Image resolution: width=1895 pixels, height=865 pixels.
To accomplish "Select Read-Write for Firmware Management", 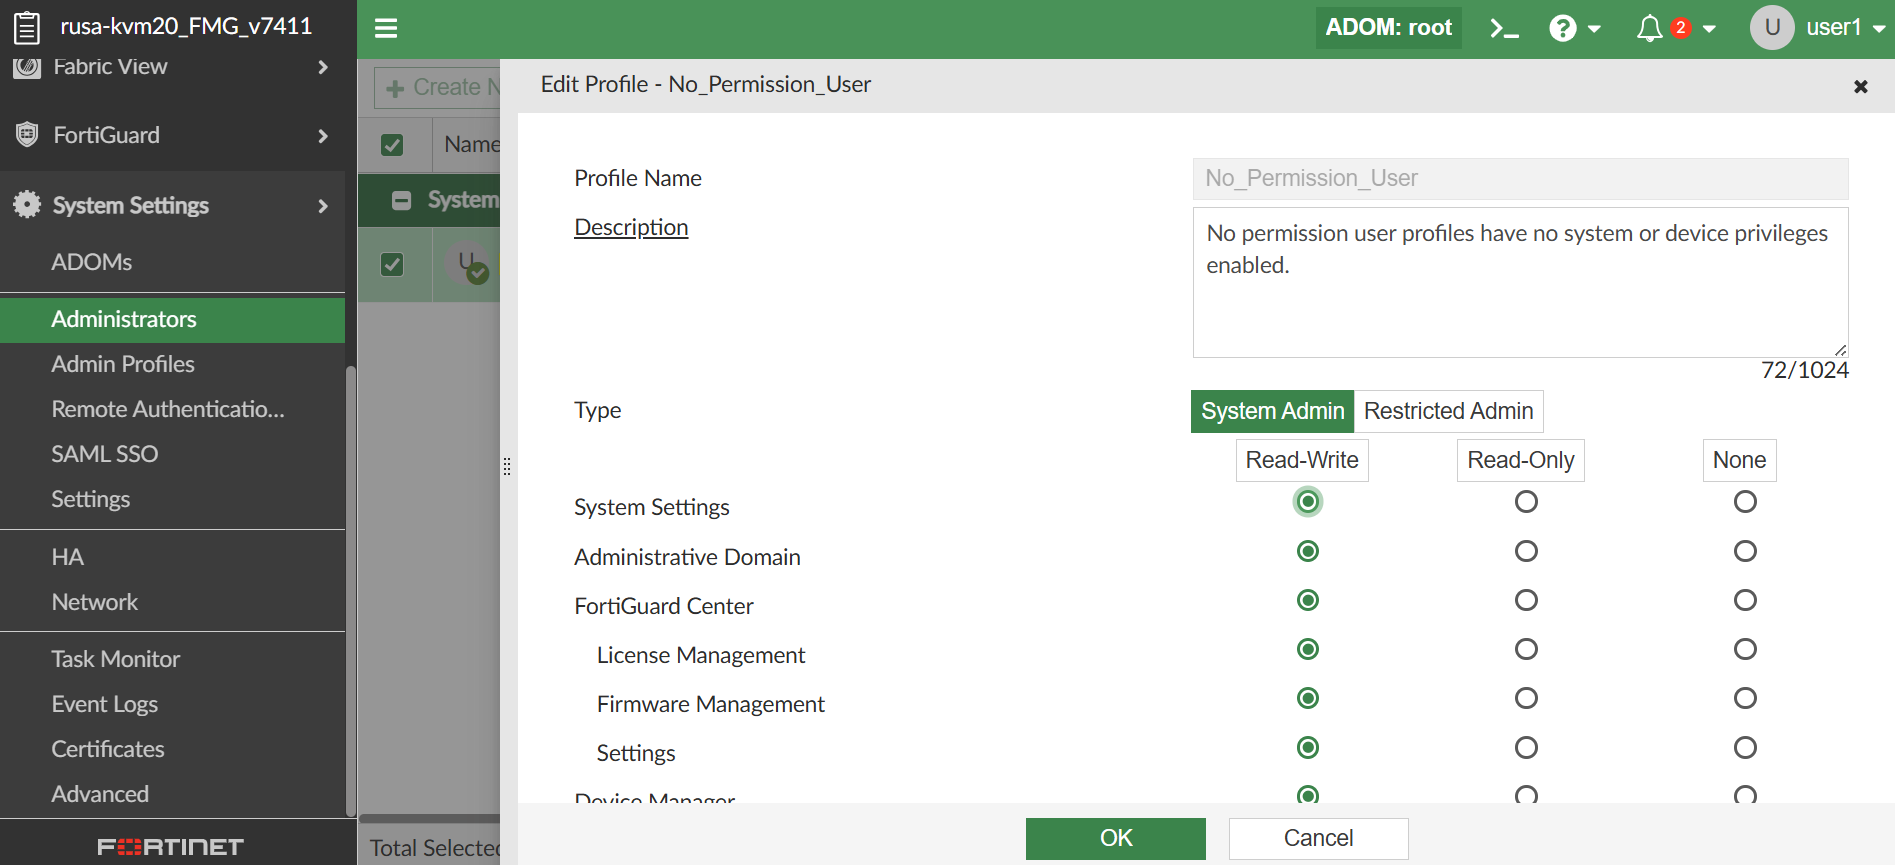I will click(x=1308, y=698).
